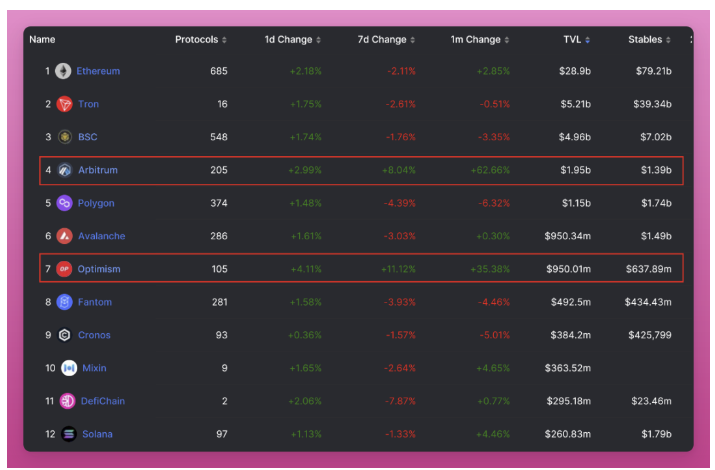This screenshot has height=470, width=715.
Task: Open the Optimism chain link
Action: click(x=99, y=269)
